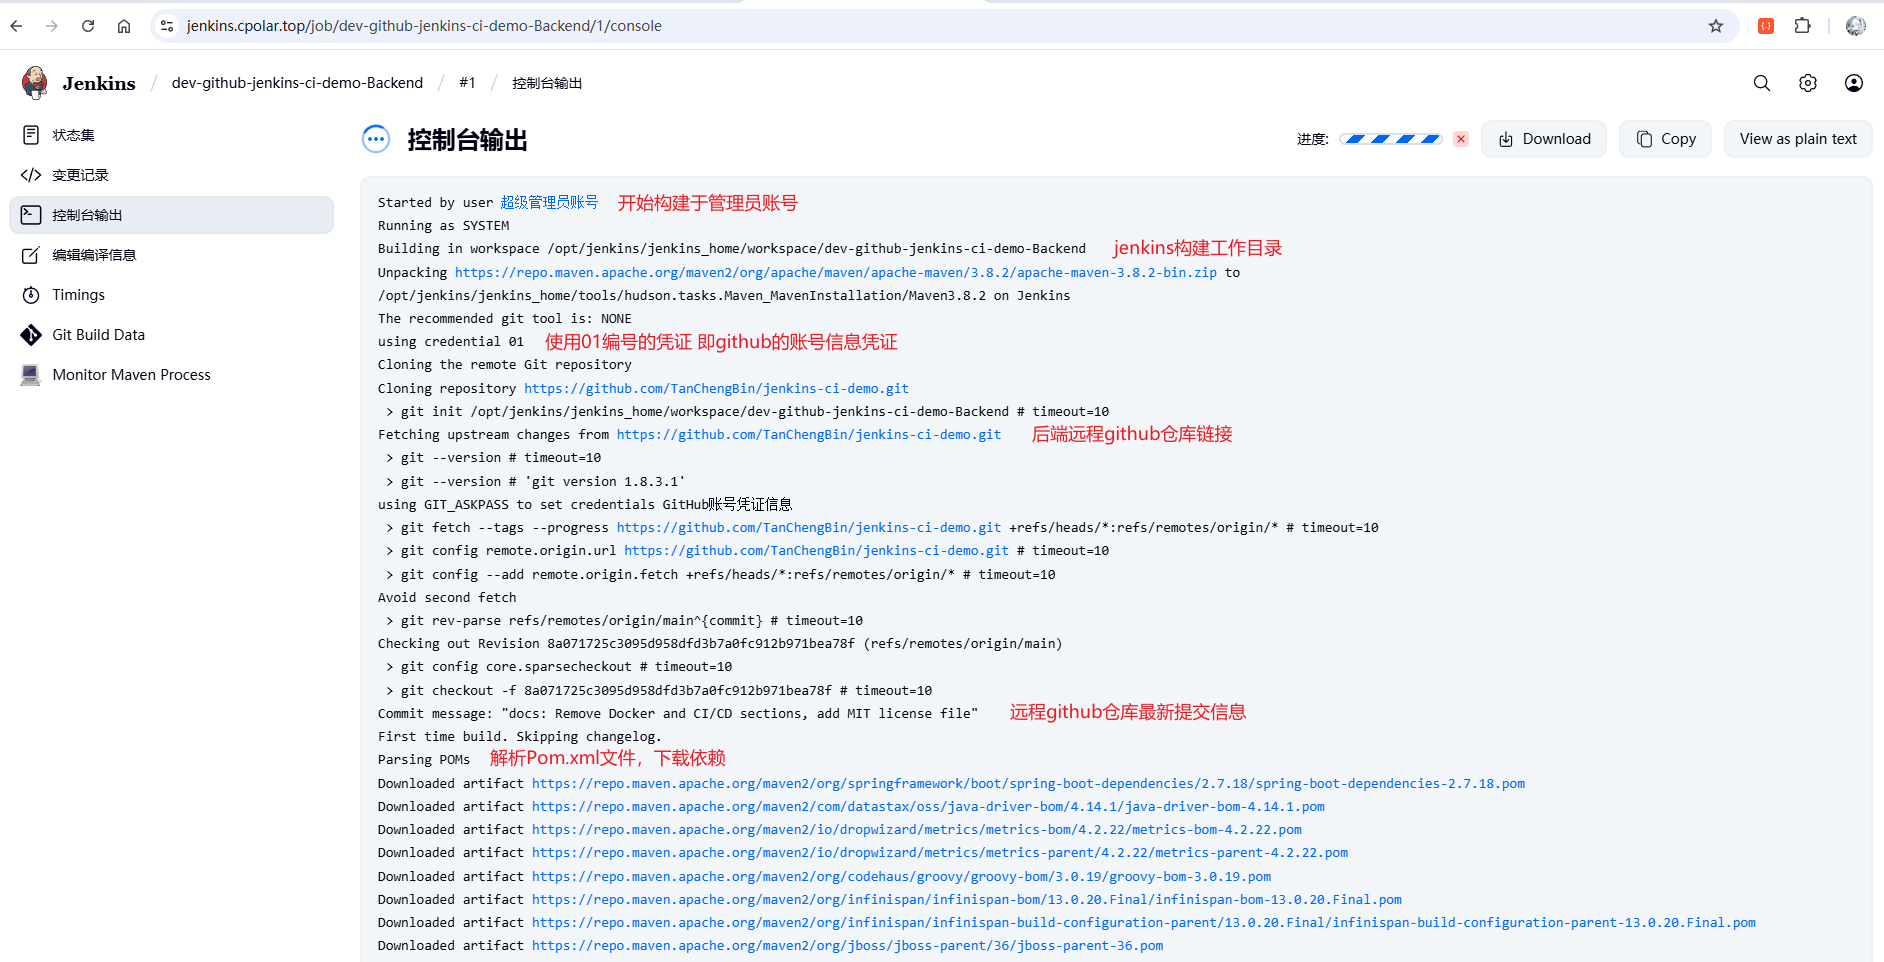Click the Git Build Data diamond icon
This screenshot has width=1884, height=962.
coord(31,335)
